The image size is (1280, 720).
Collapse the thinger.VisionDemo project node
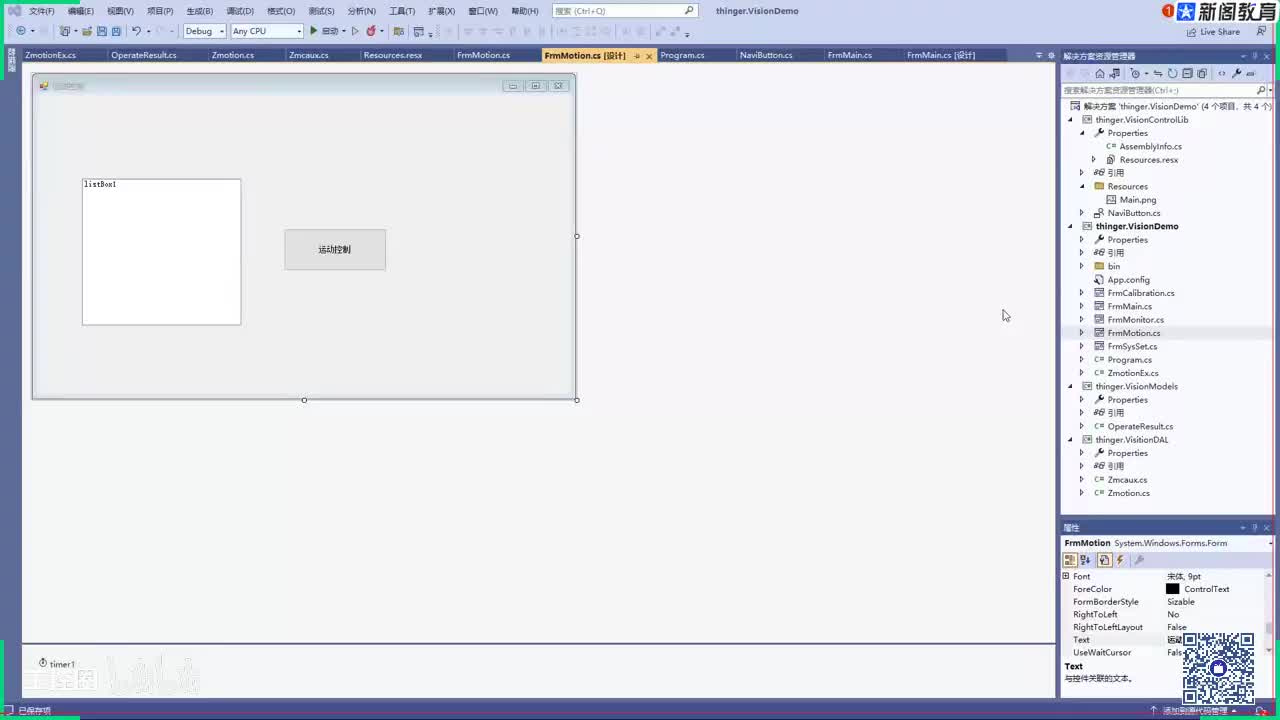click(1070, 226)
